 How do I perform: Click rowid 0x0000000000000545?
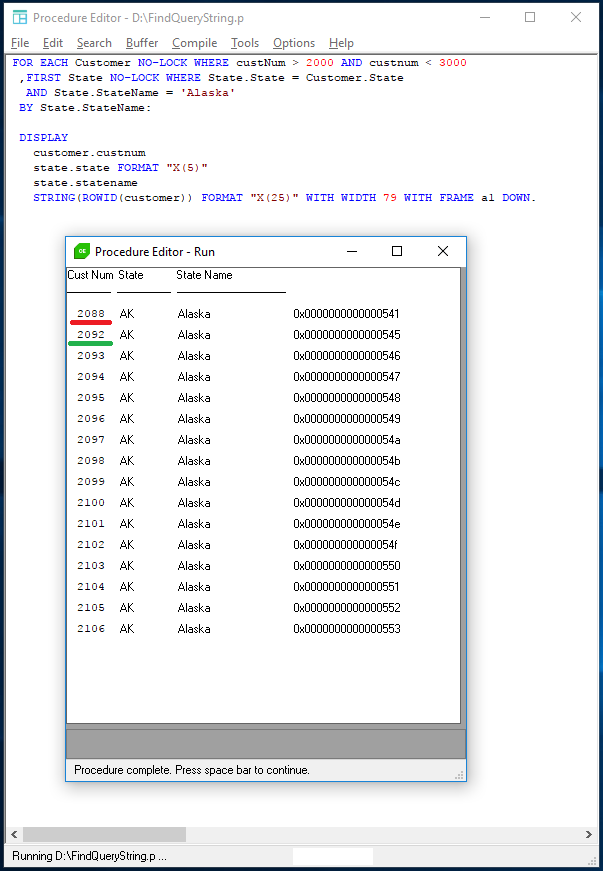pyautogui.click(x=347, y=335)
